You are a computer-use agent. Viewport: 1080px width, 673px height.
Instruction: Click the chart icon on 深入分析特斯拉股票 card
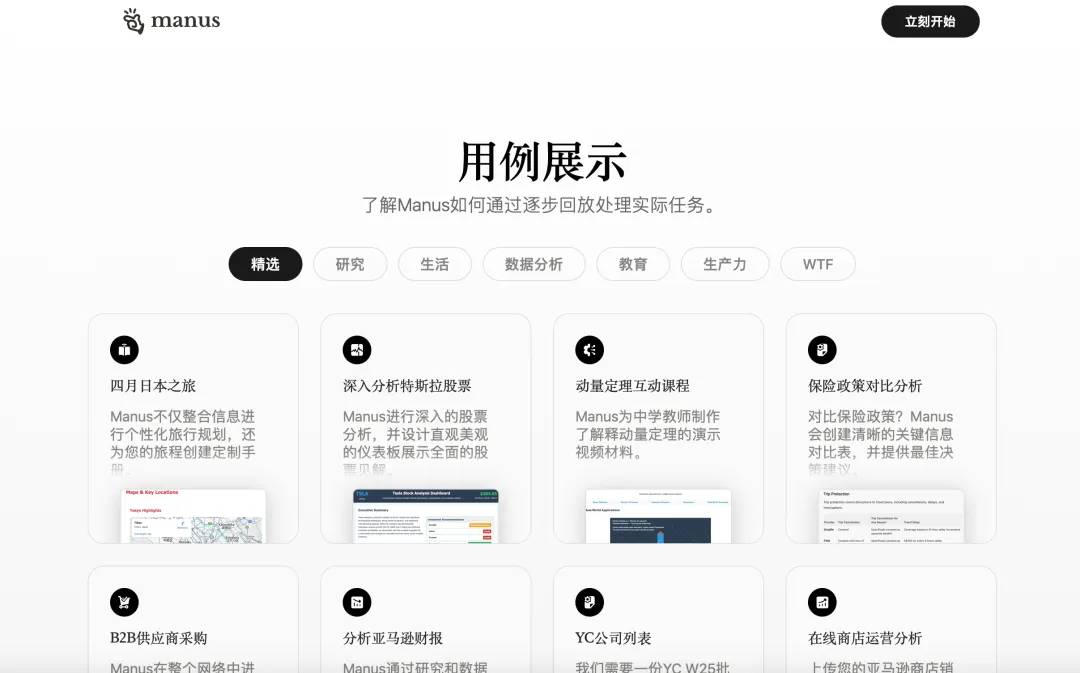[357, 350]
